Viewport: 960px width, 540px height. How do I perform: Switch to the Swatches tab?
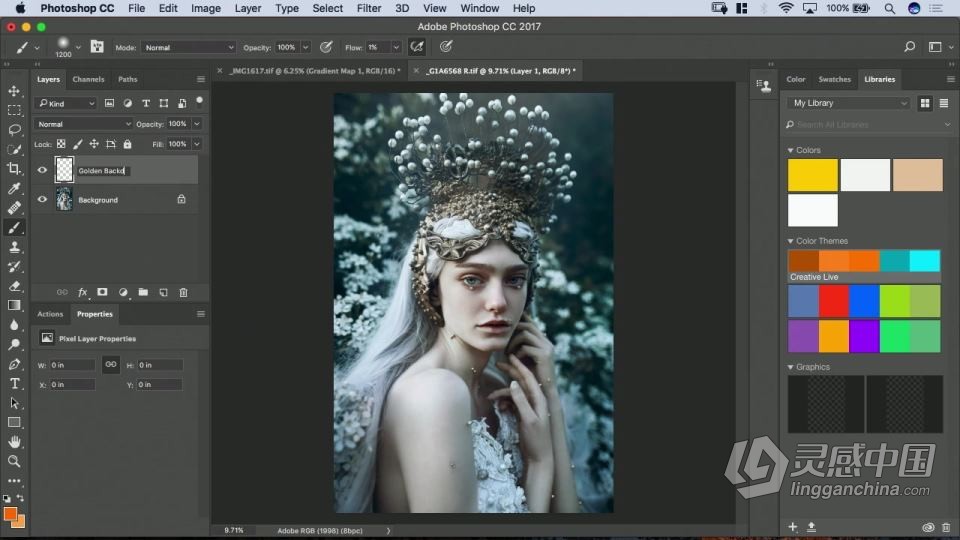pos(834,79)
